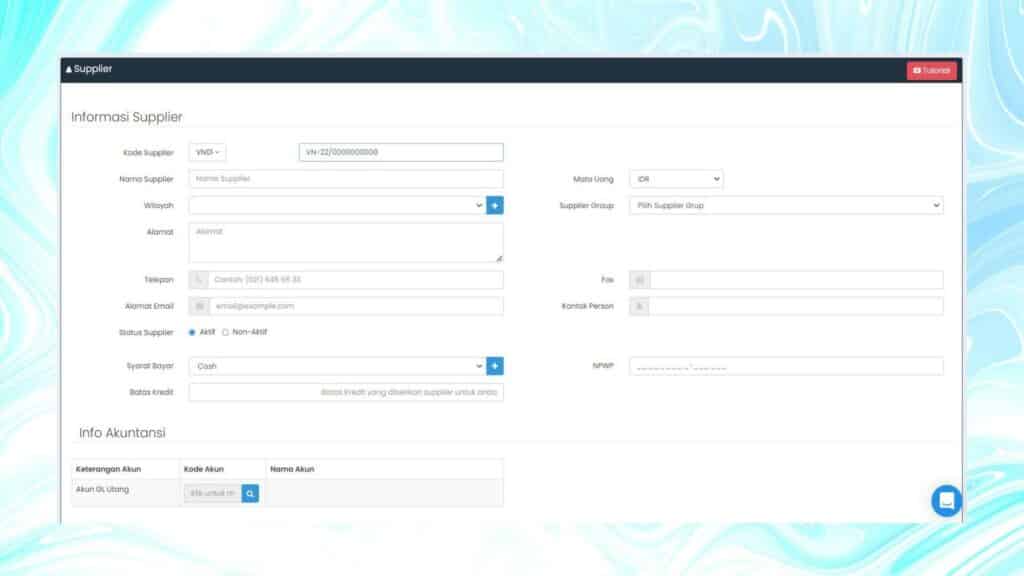Click the add new Syarat Bayar plus icon
Image resolution: width=1024 pixels, height=576 pixels.
click(495, 365)
